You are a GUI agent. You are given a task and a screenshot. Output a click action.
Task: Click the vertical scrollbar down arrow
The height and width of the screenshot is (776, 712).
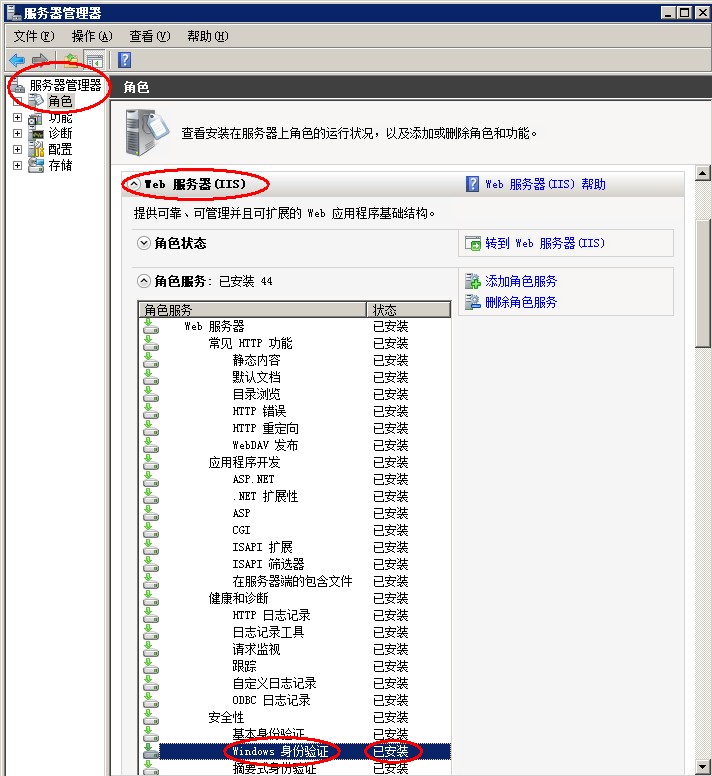tap(703, 766)
